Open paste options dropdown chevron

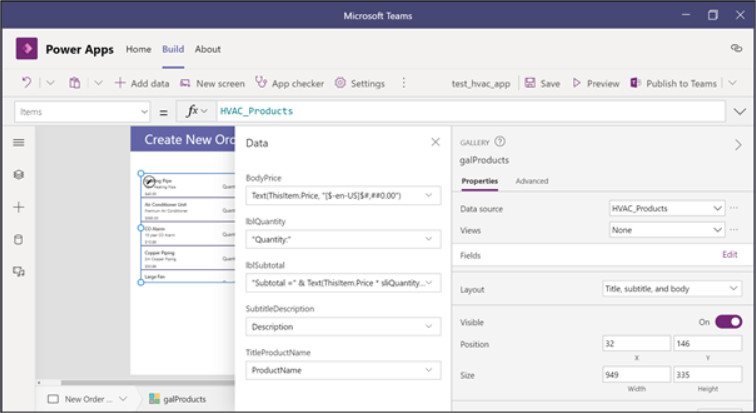[98, 83]
